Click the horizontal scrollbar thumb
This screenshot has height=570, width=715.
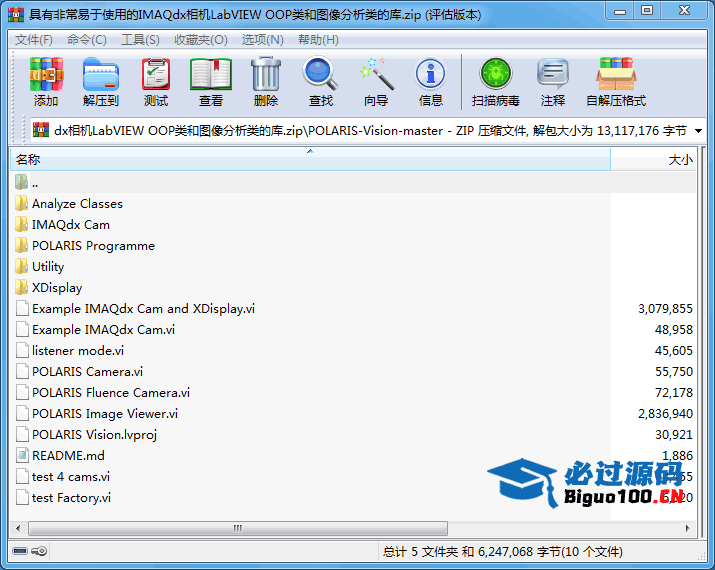[237, 528]
